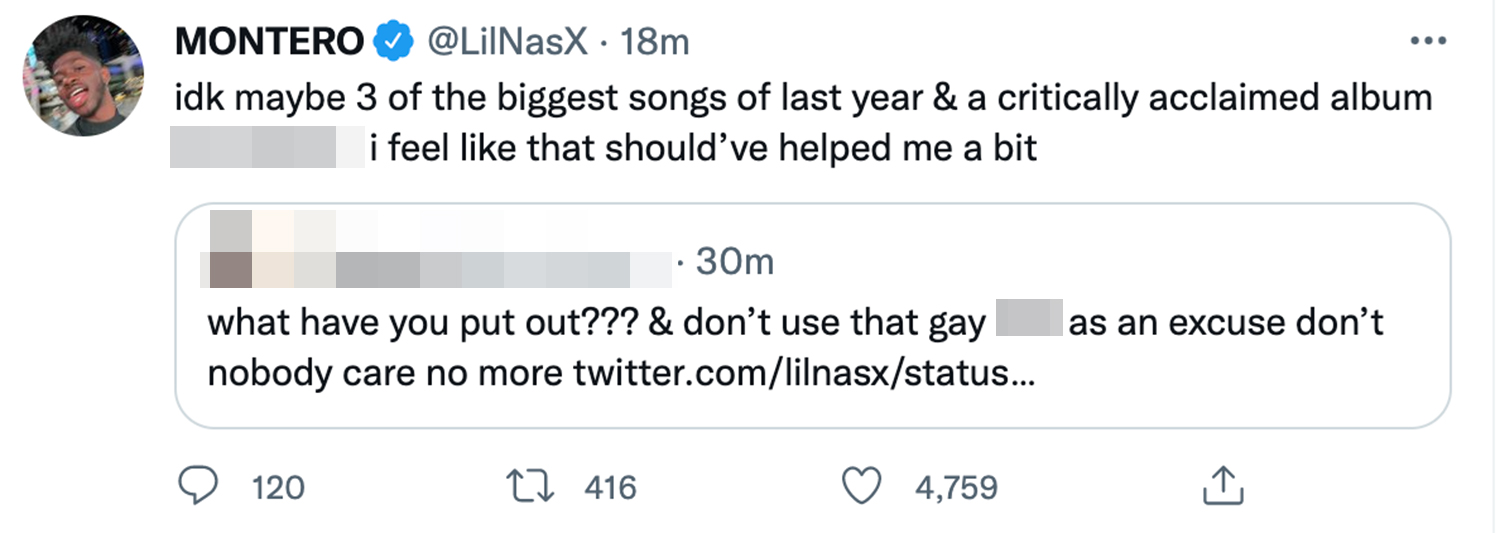The image size is (1500, 533).
Task: Like the tweet with the heart icon
Action: pyautogui.click(x=858, y=486)
